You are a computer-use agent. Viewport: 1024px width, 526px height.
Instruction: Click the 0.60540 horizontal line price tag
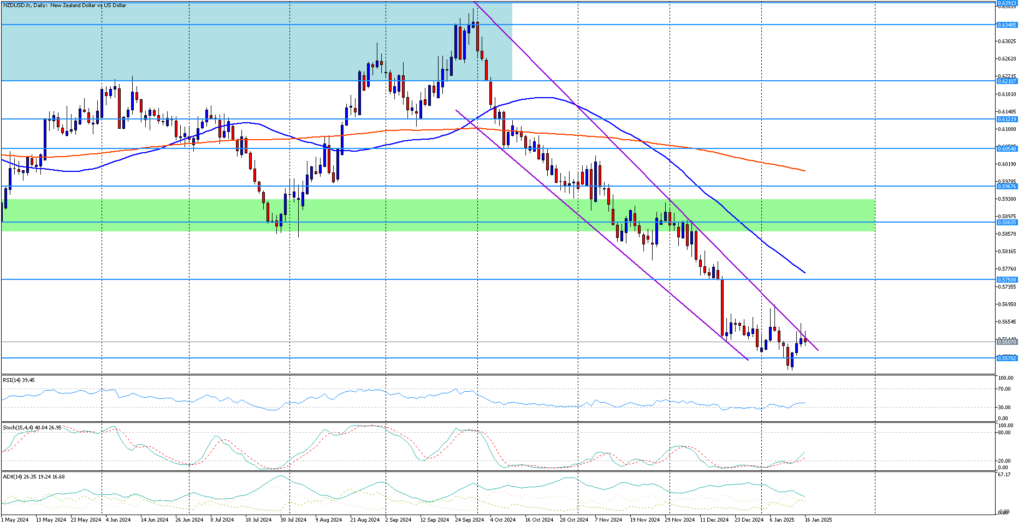(1006, 149)
